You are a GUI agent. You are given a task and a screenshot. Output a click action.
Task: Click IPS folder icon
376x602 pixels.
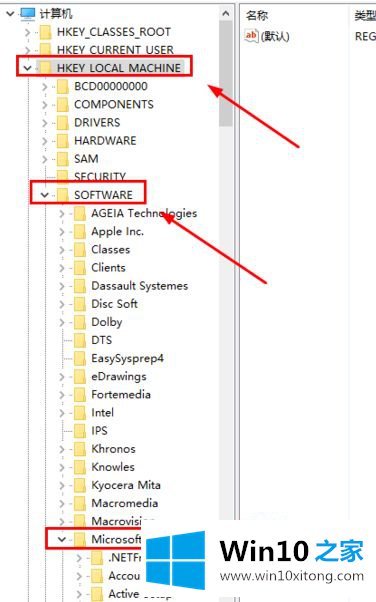(x=80, y=431)
